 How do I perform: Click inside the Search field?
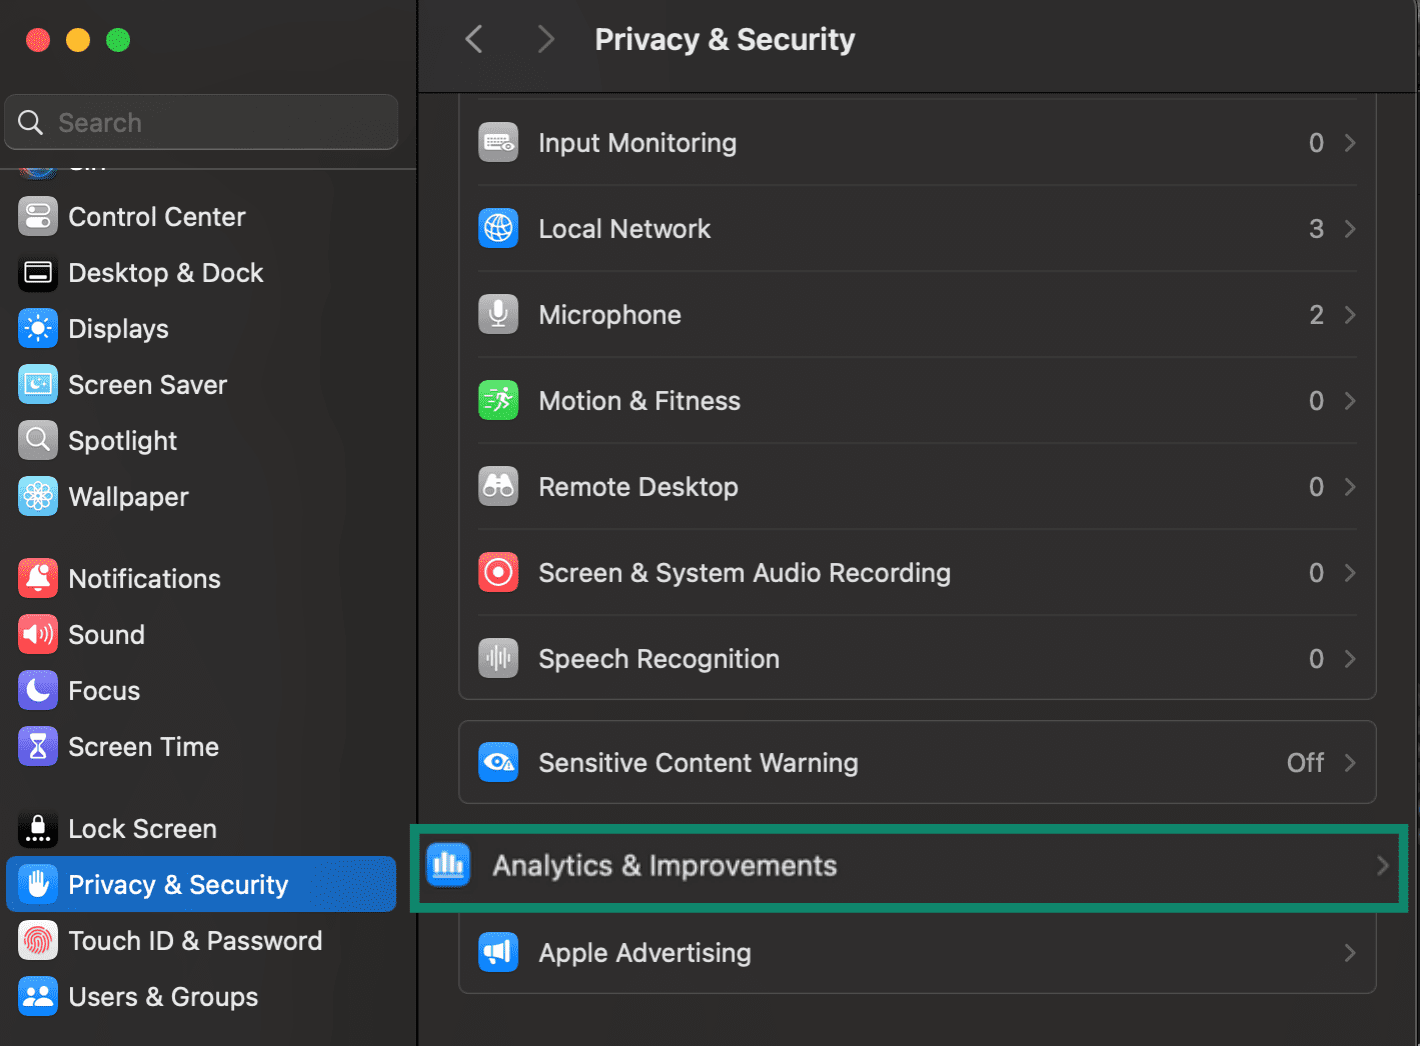(200, 122)
